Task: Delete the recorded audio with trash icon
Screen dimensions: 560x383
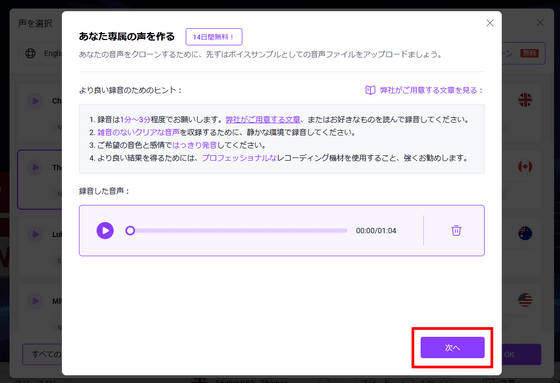Action: click(x=456, y=230)
